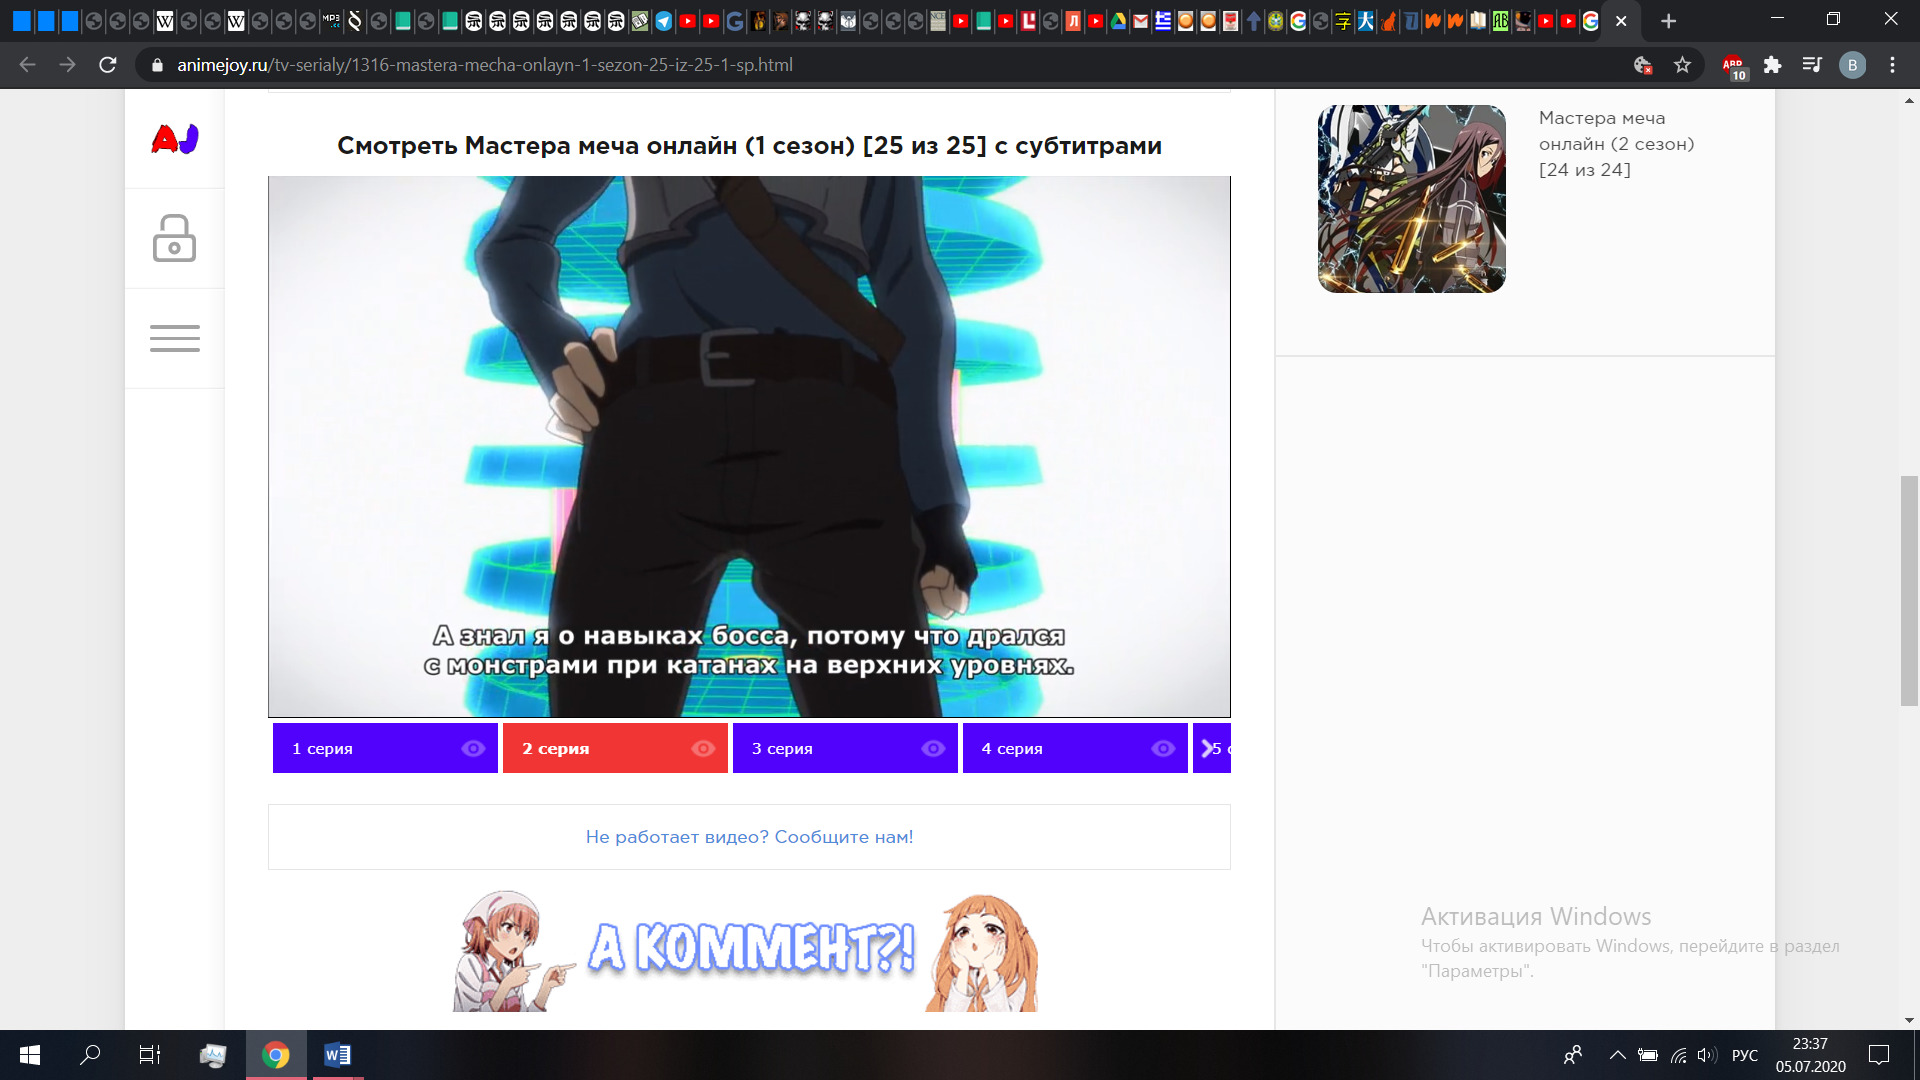This screenshot has width=1920, height=1080.
Task: Open a new browser tab
Action: 1668,20
